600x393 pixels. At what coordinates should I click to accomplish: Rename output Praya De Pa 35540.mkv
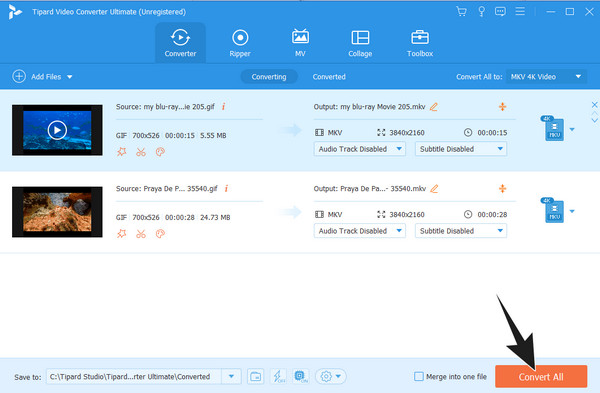pyautogui.click(x=434, y=189)
